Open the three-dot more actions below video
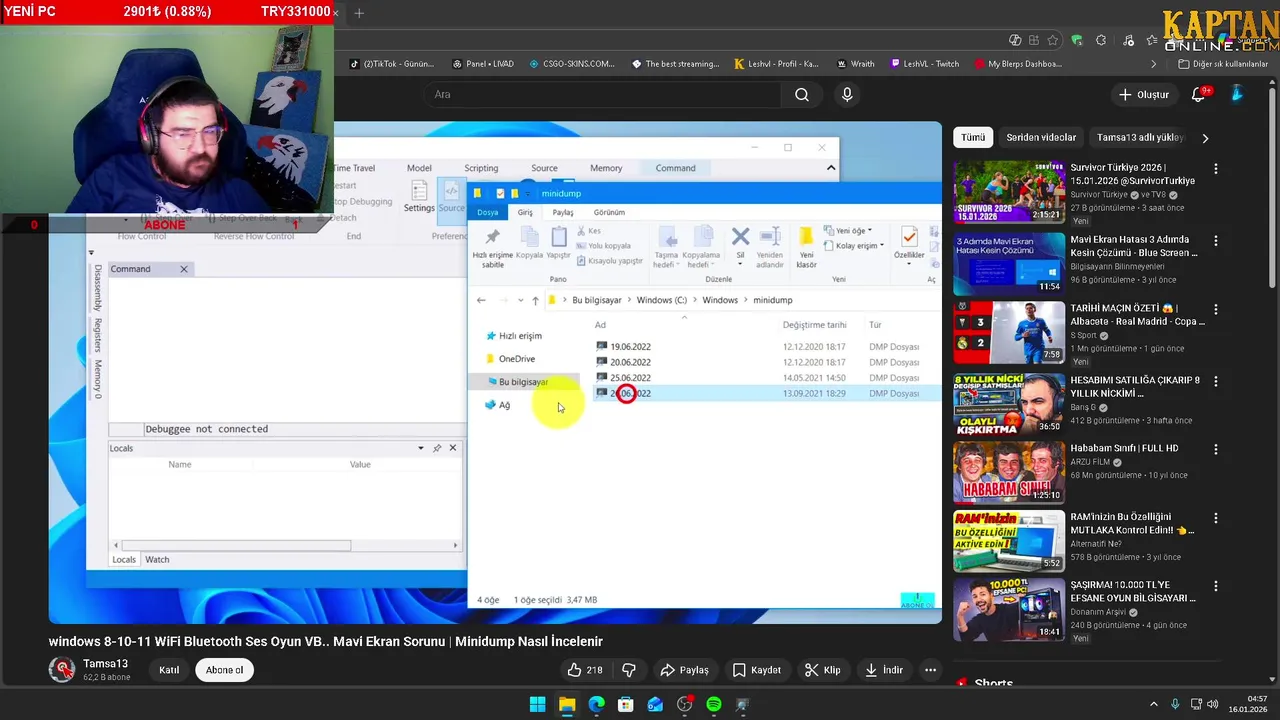This screenshot has height=720, width=1280. coord(931,670)
